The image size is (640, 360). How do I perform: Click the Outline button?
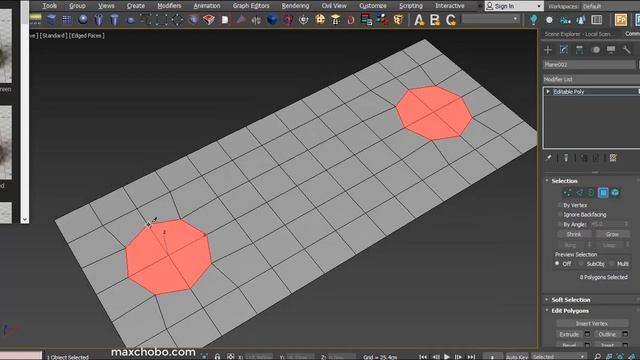click(x=607, y=334)
